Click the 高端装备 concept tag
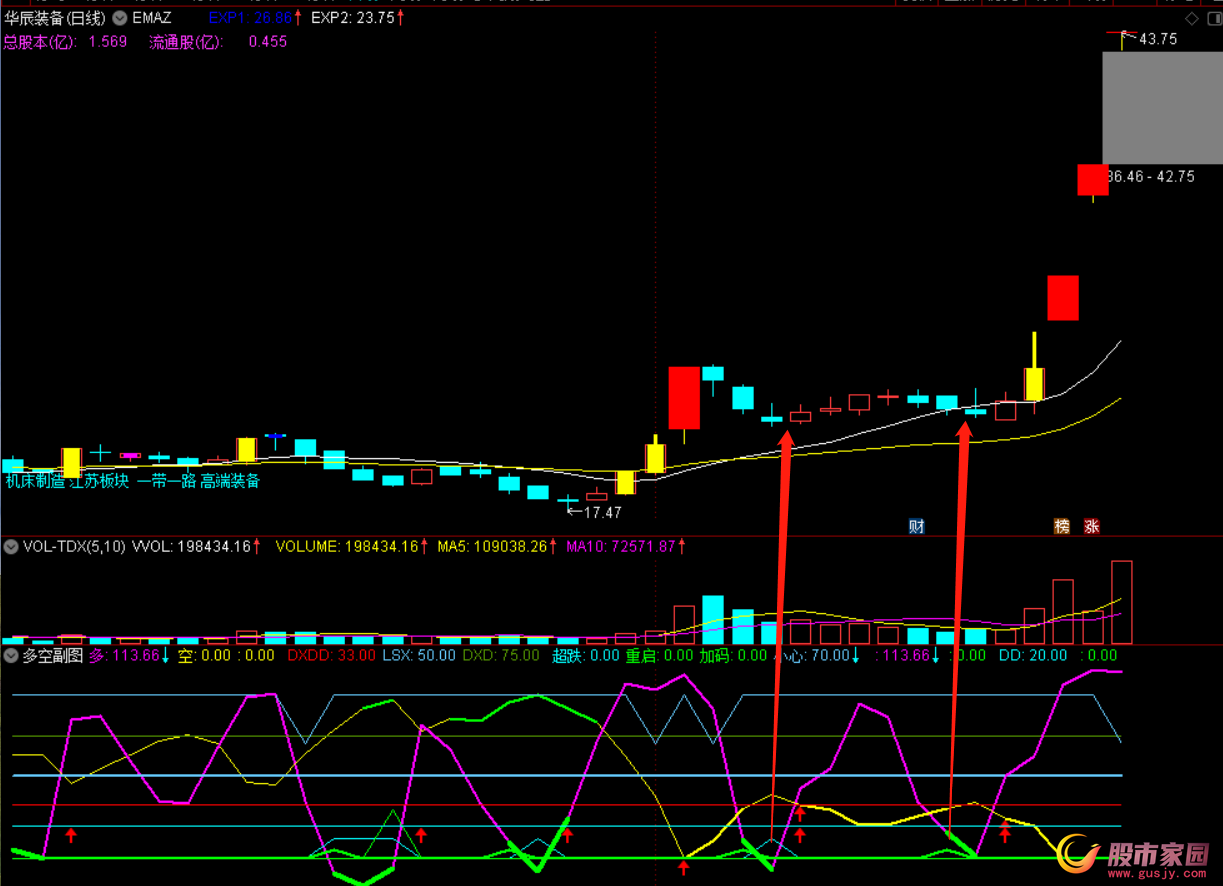Viewport: 1223px width, 886px height. tap(230, 481)
